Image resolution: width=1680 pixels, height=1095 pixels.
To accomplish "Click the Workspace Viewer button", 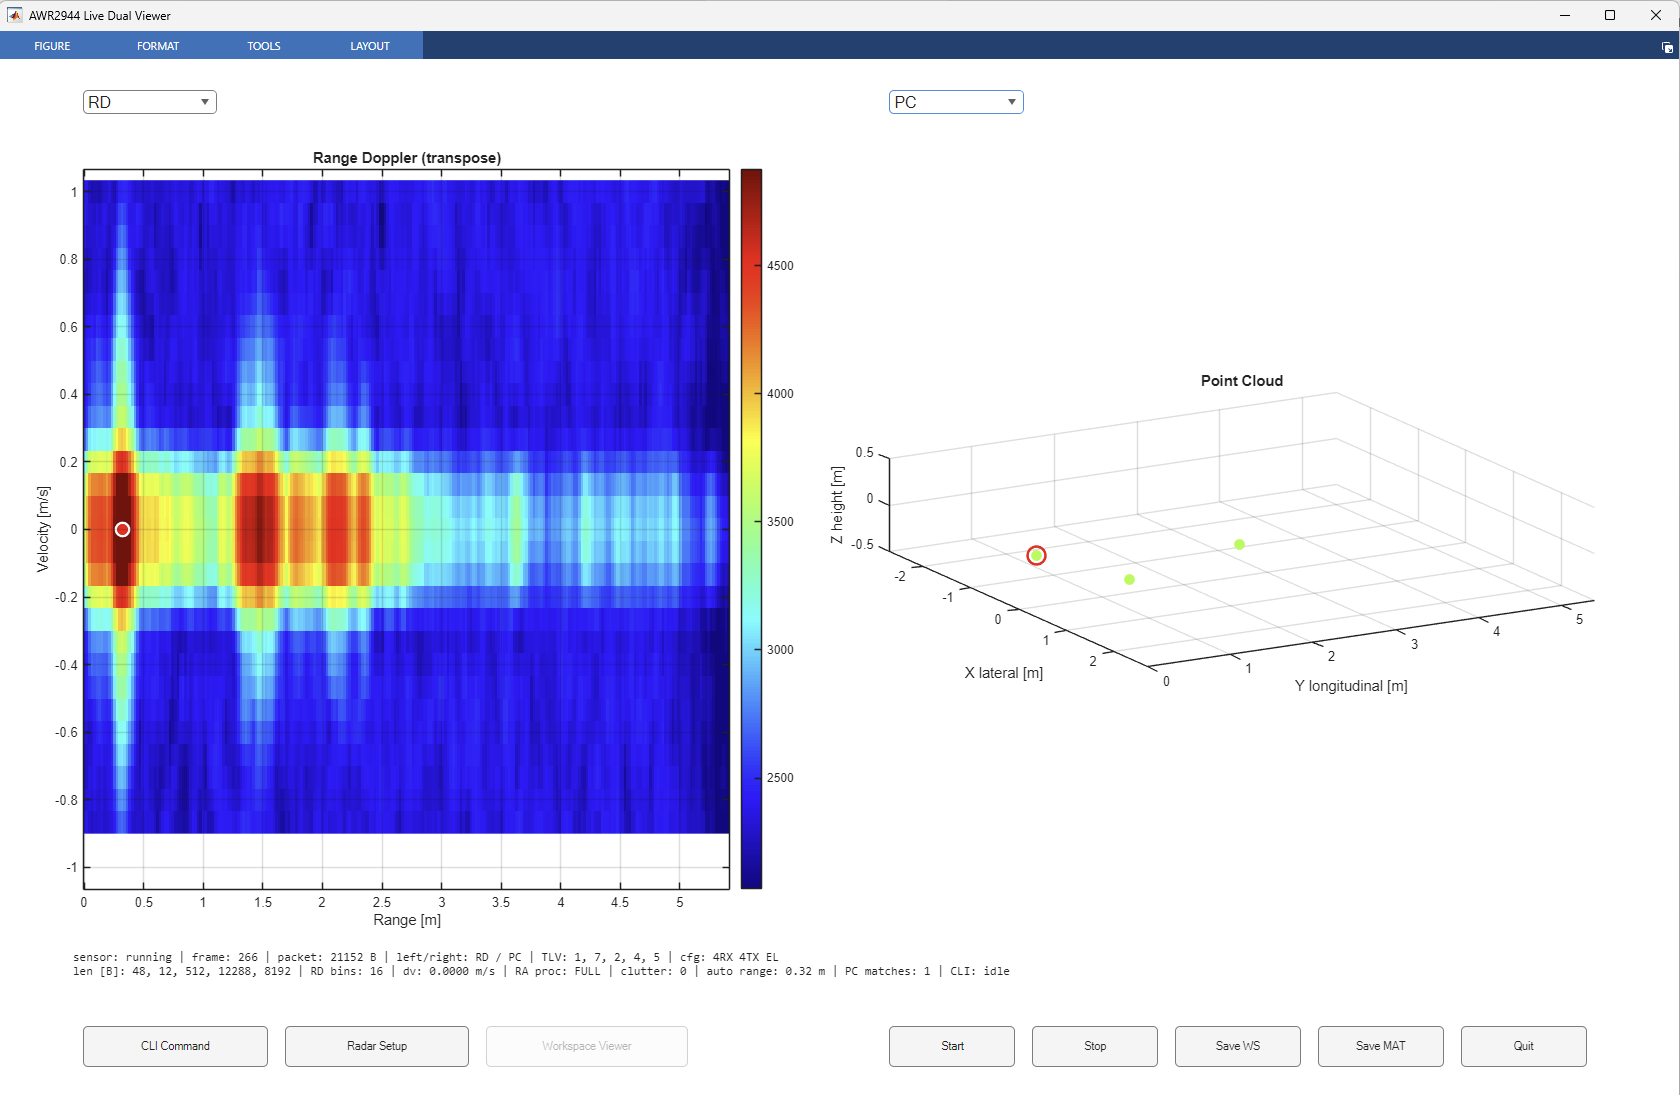I will coord(587,1046).
